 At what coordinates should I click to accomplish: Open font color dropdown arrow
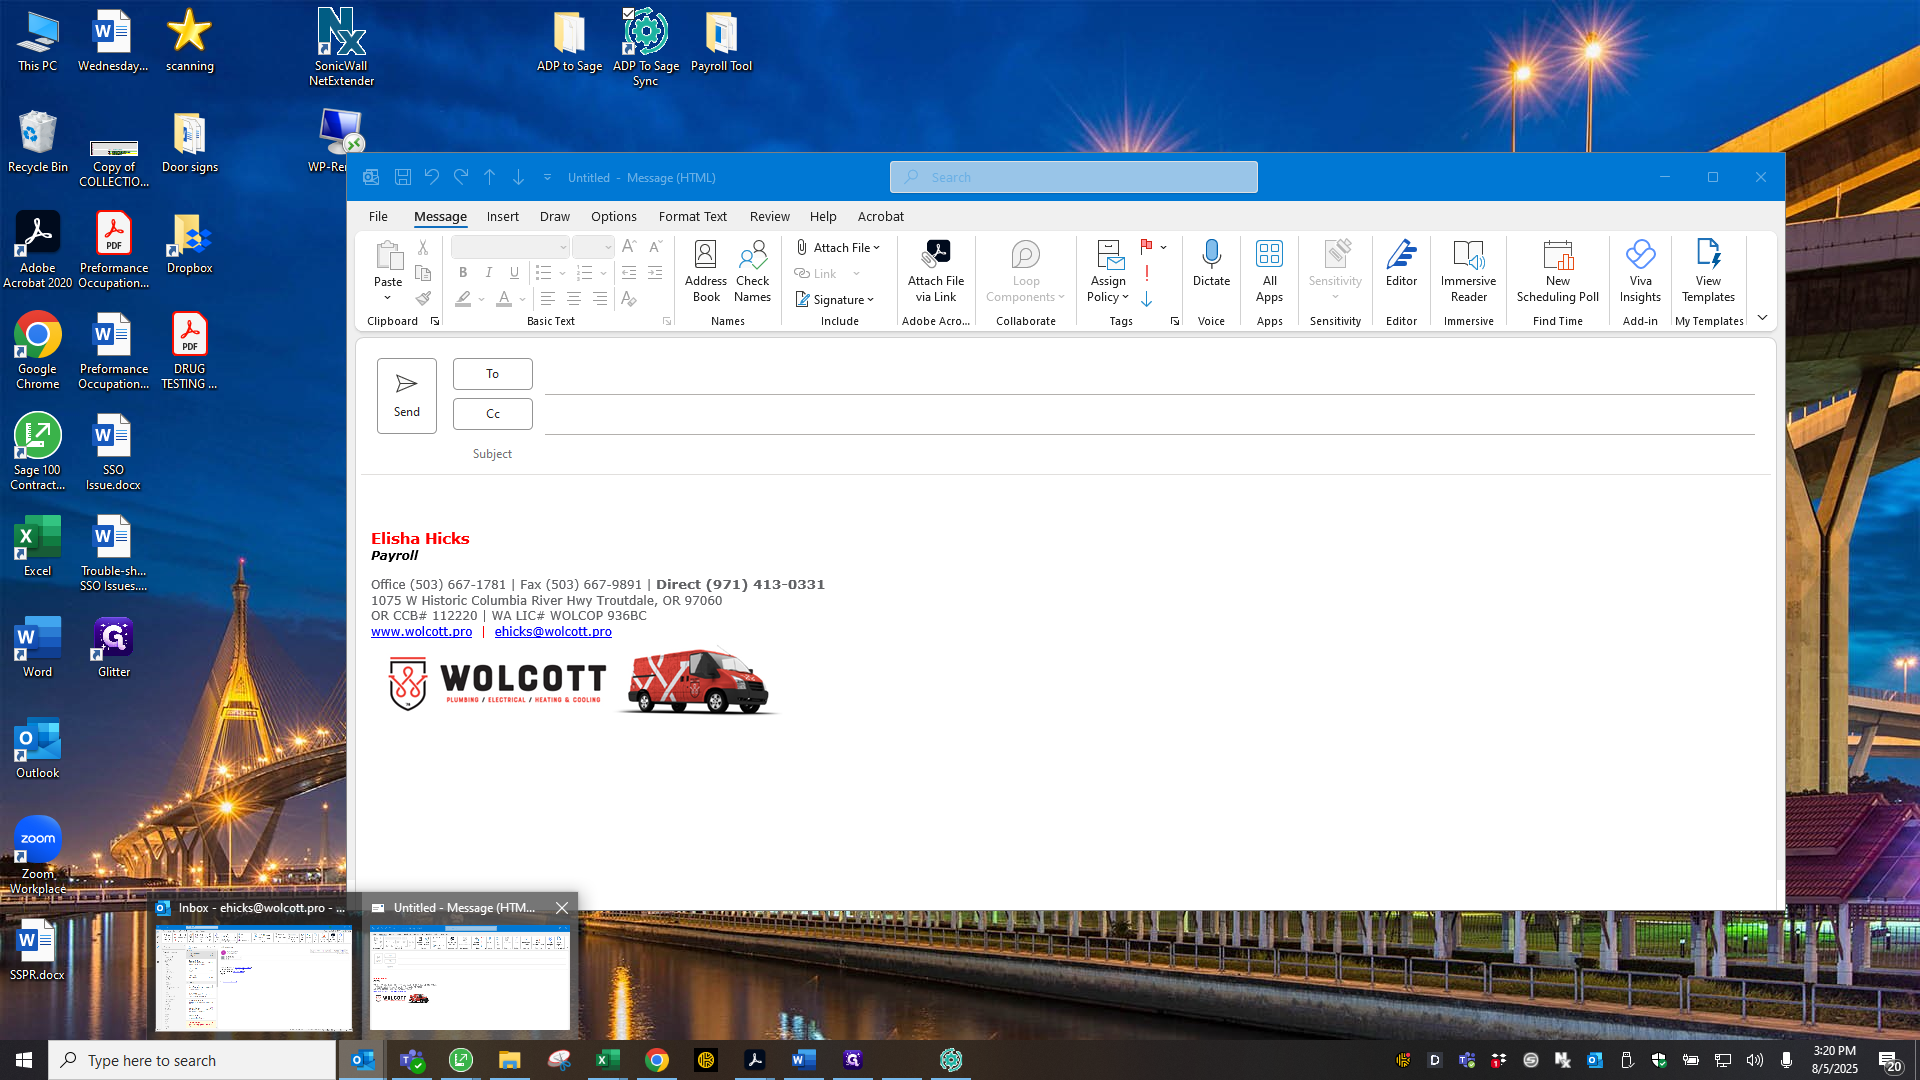[x=522, y=300]
